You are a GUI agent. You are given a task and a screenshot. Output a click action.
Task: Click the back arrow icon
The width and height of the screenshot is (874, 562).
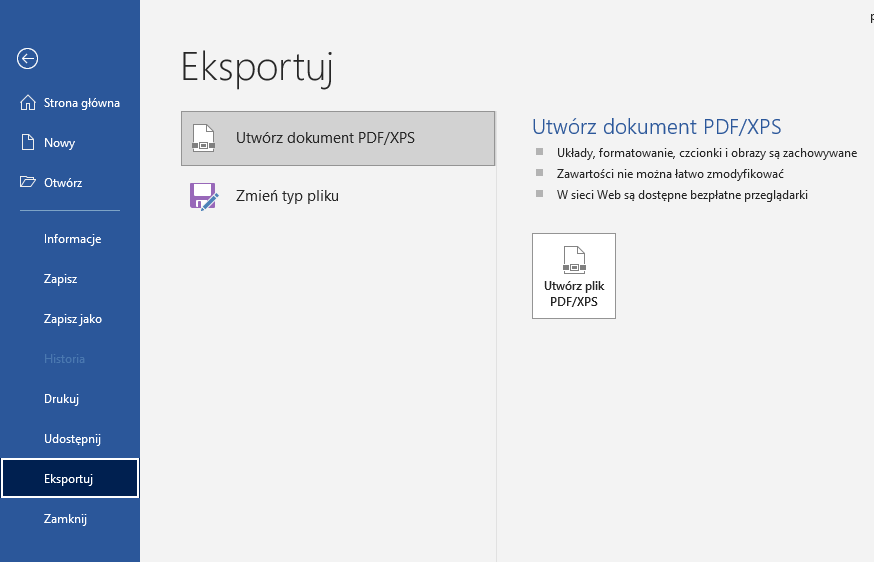pyautogui.click(x=27, y=58)
